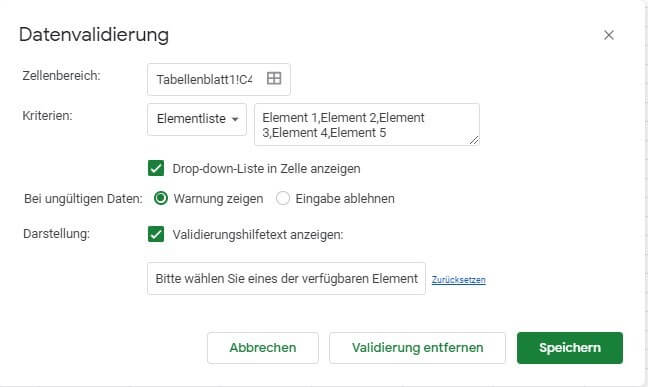The height and width of the screenshot is (387, 648).
Task: Click inside the Element 1,Element 2 list box
Action: (367, 124)
